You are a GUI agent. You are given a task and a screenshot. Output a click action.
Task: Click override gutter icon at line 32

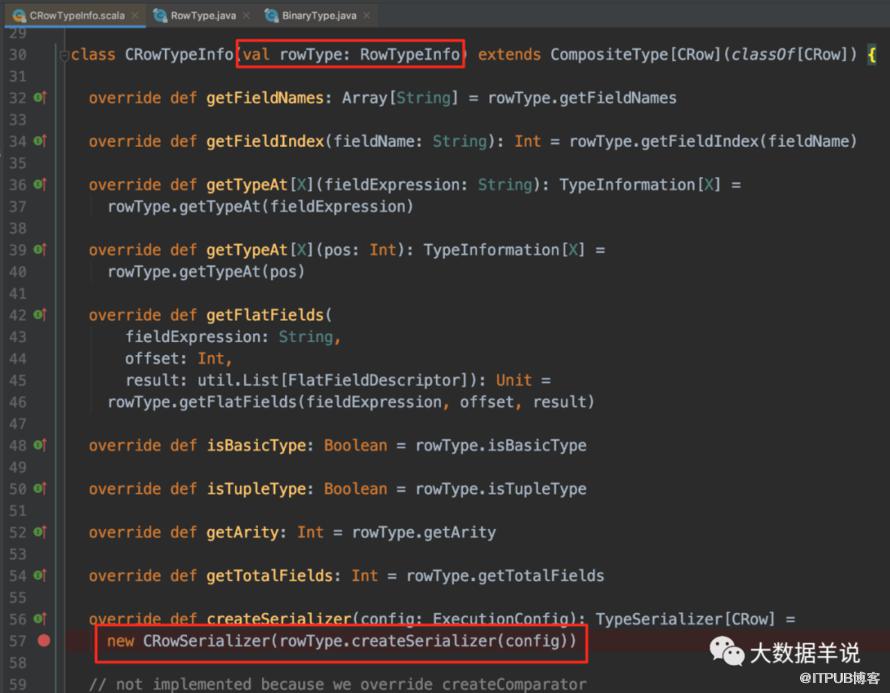[x=40, y=98]
